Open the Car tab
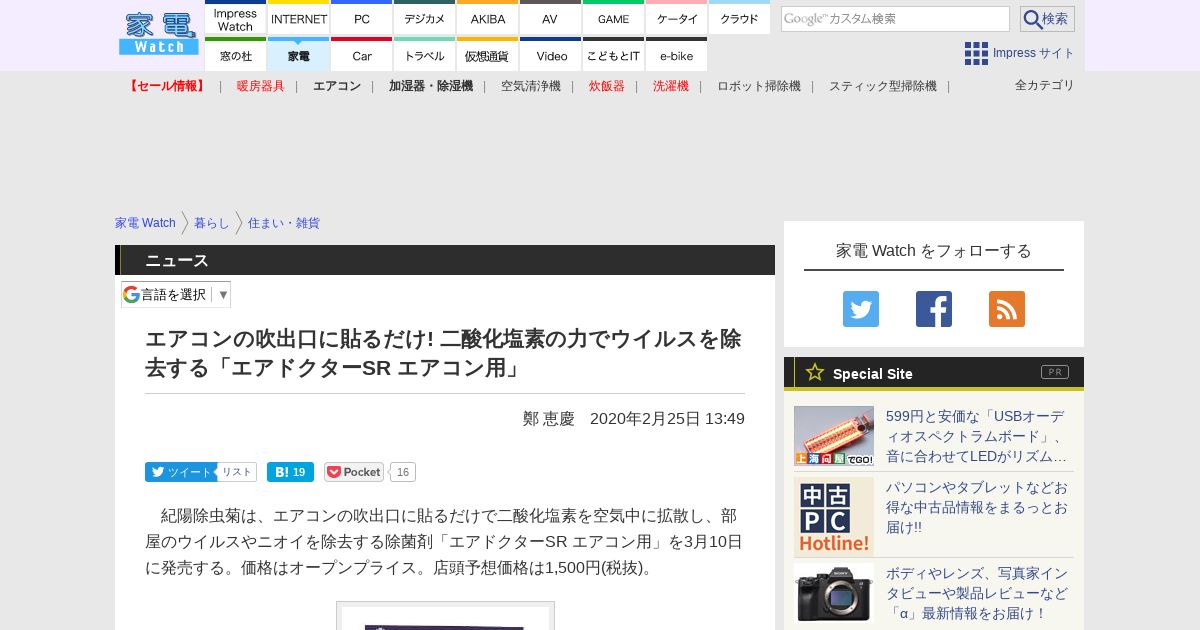 pos(362,55)
